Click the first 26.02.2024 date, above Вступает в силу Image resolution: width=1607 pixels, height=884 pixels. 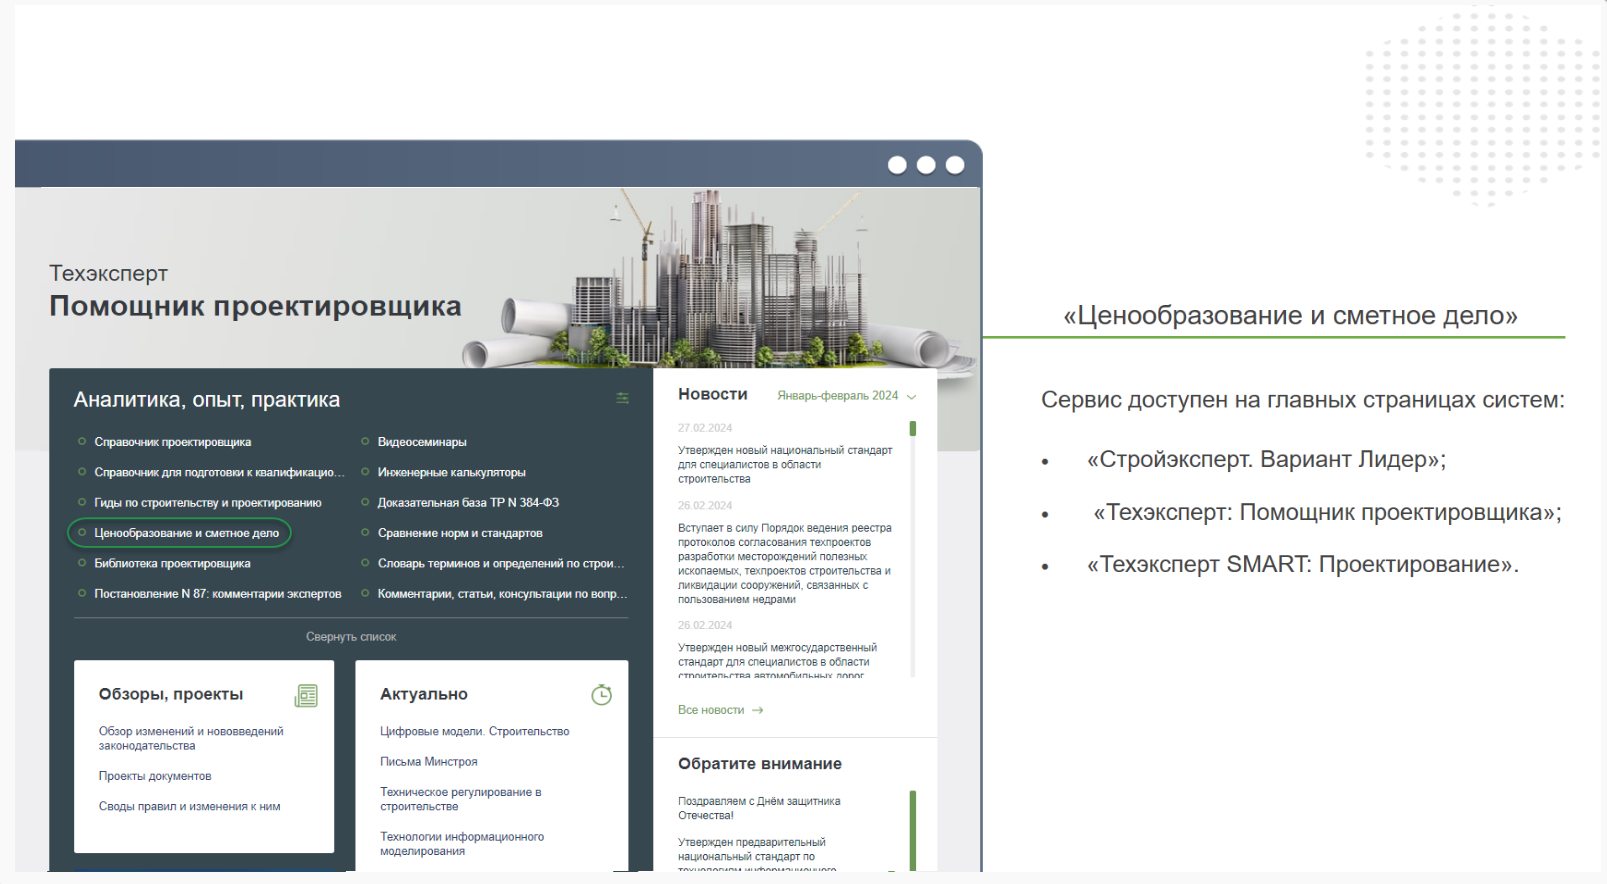705,506
